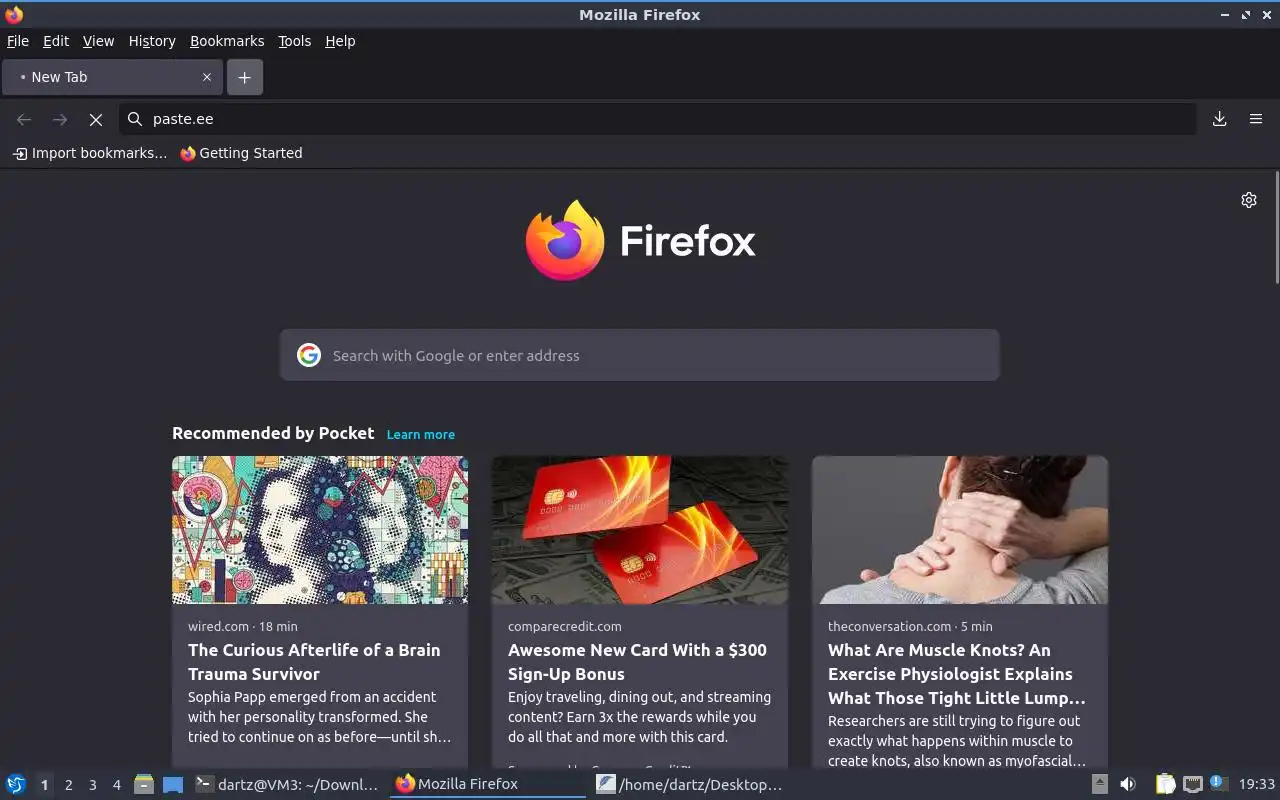1280x800 pixels.
Task: Click the clipboard tray icon
Action: pyautogui.click(x=1165, y=784)
